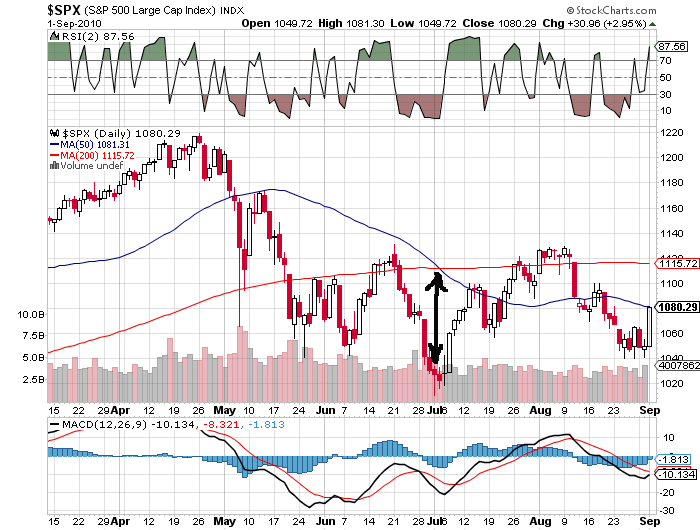The width and height of the screenshot is (700, 530).
Task: Click the INDX exchange label
Action: click(x=233, y=10)
